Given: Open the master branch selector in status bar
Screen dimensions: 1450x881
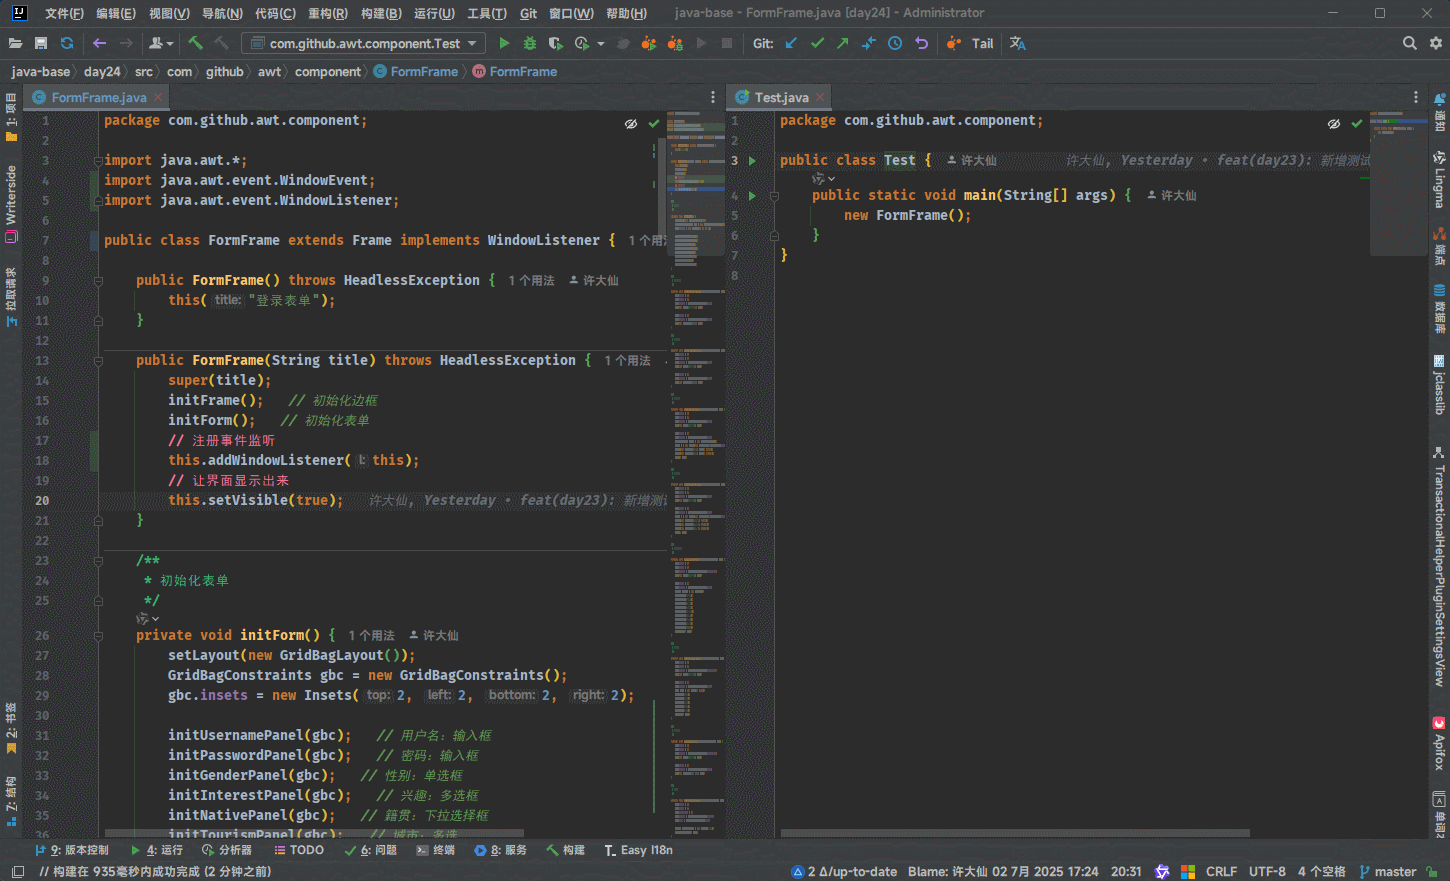Looking at the screenshot, I should tap(1394, 871).
